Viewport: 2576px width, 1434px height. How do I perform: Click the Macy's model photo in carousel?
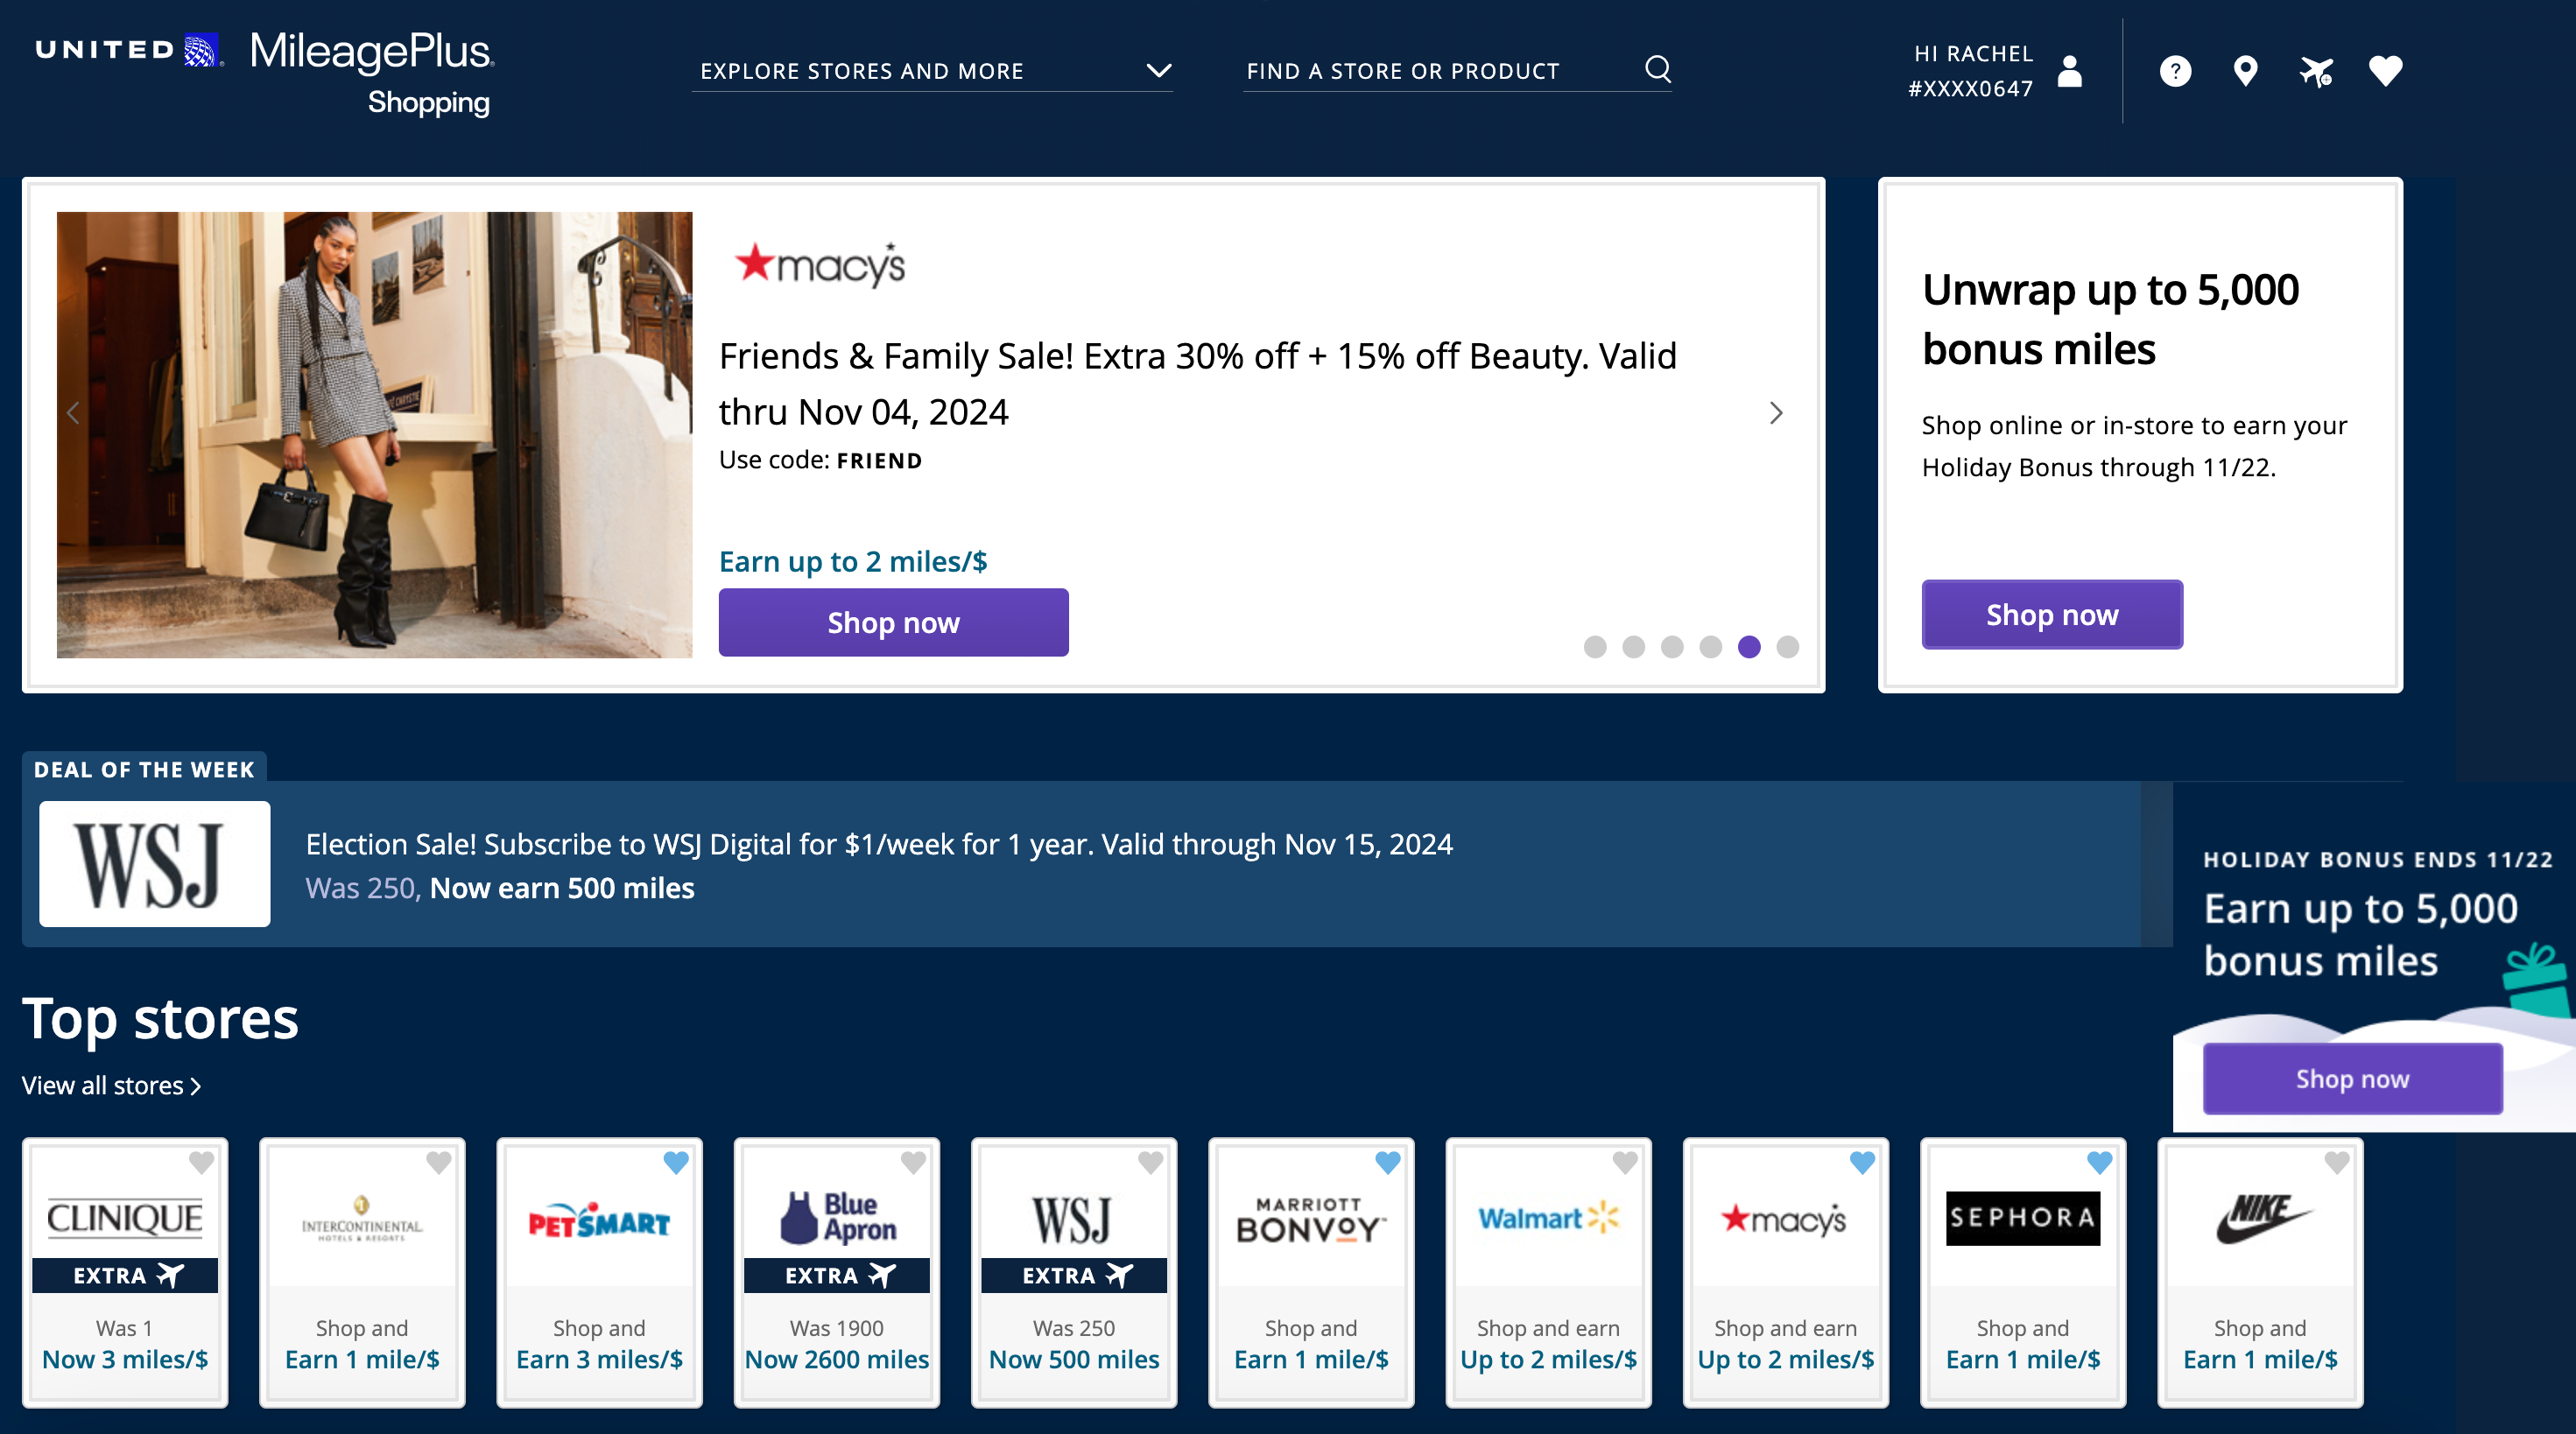click(374, 435)
